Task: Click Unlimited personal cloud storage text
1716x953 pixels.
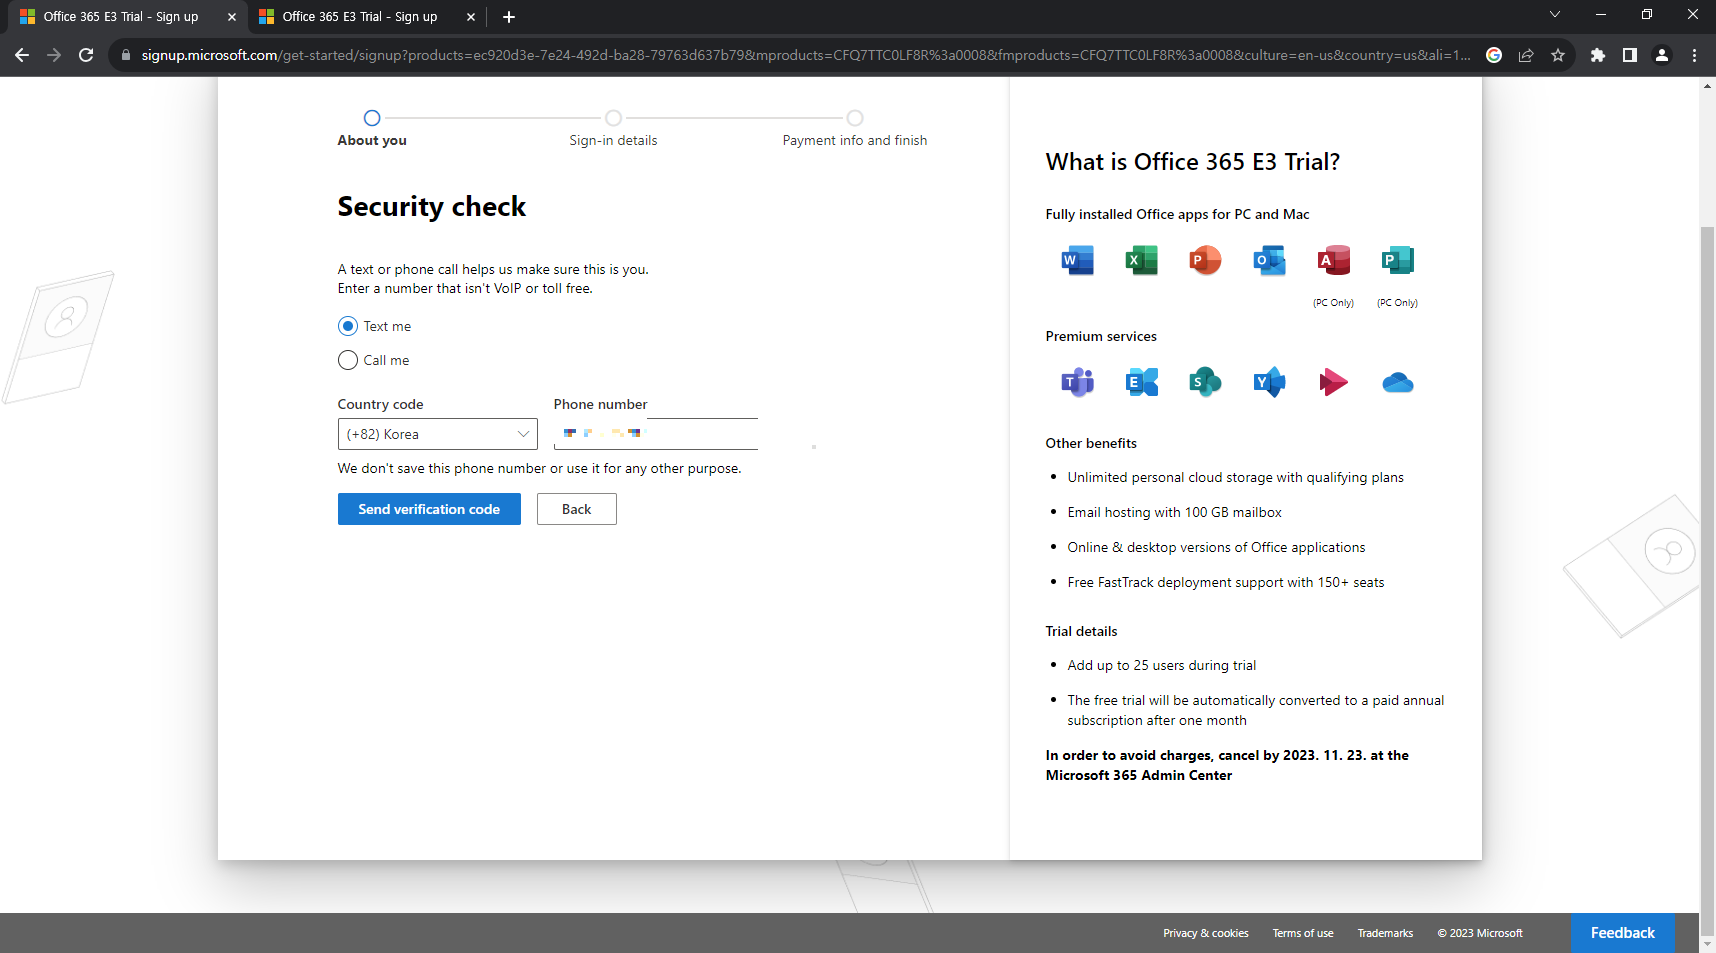Action: click(1235, 477)
